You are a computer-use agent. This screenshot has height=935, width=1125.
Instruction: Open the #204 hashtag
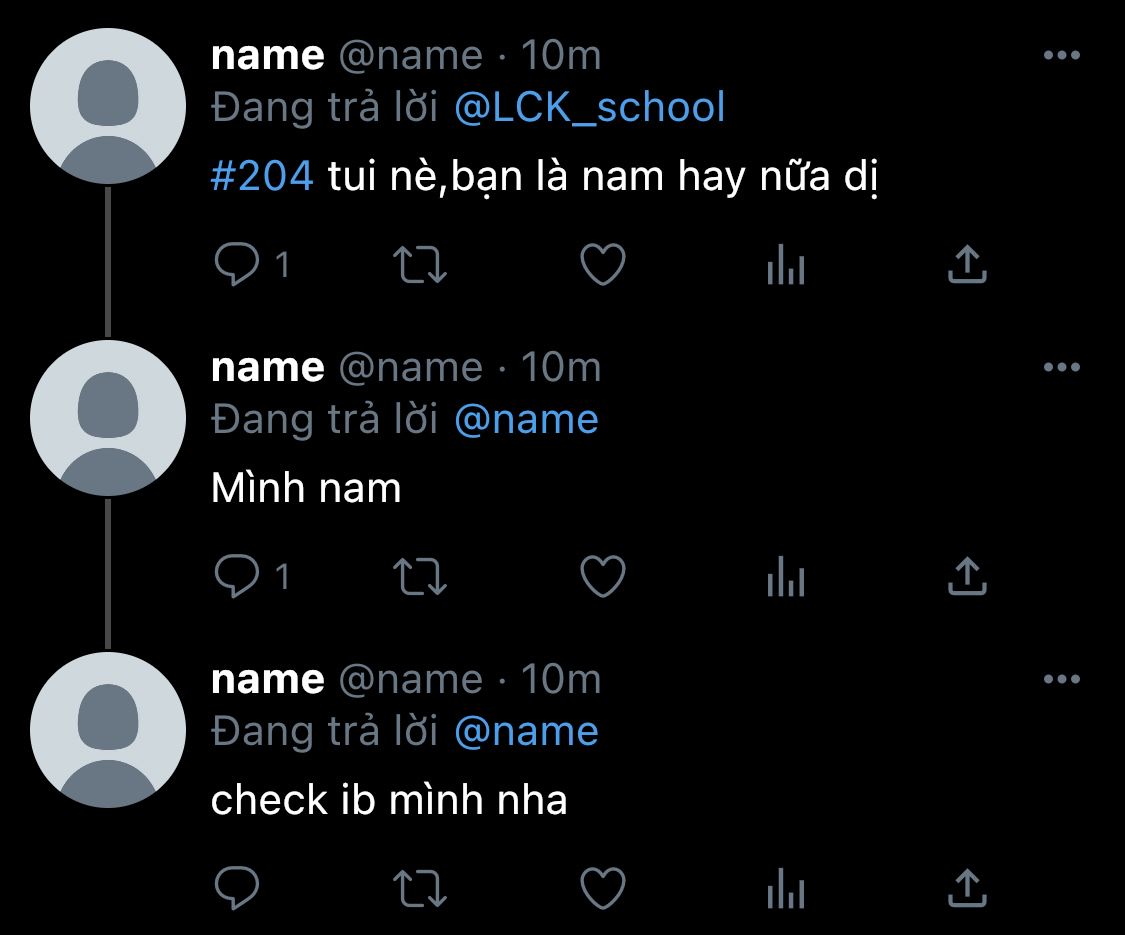(262, 176)
